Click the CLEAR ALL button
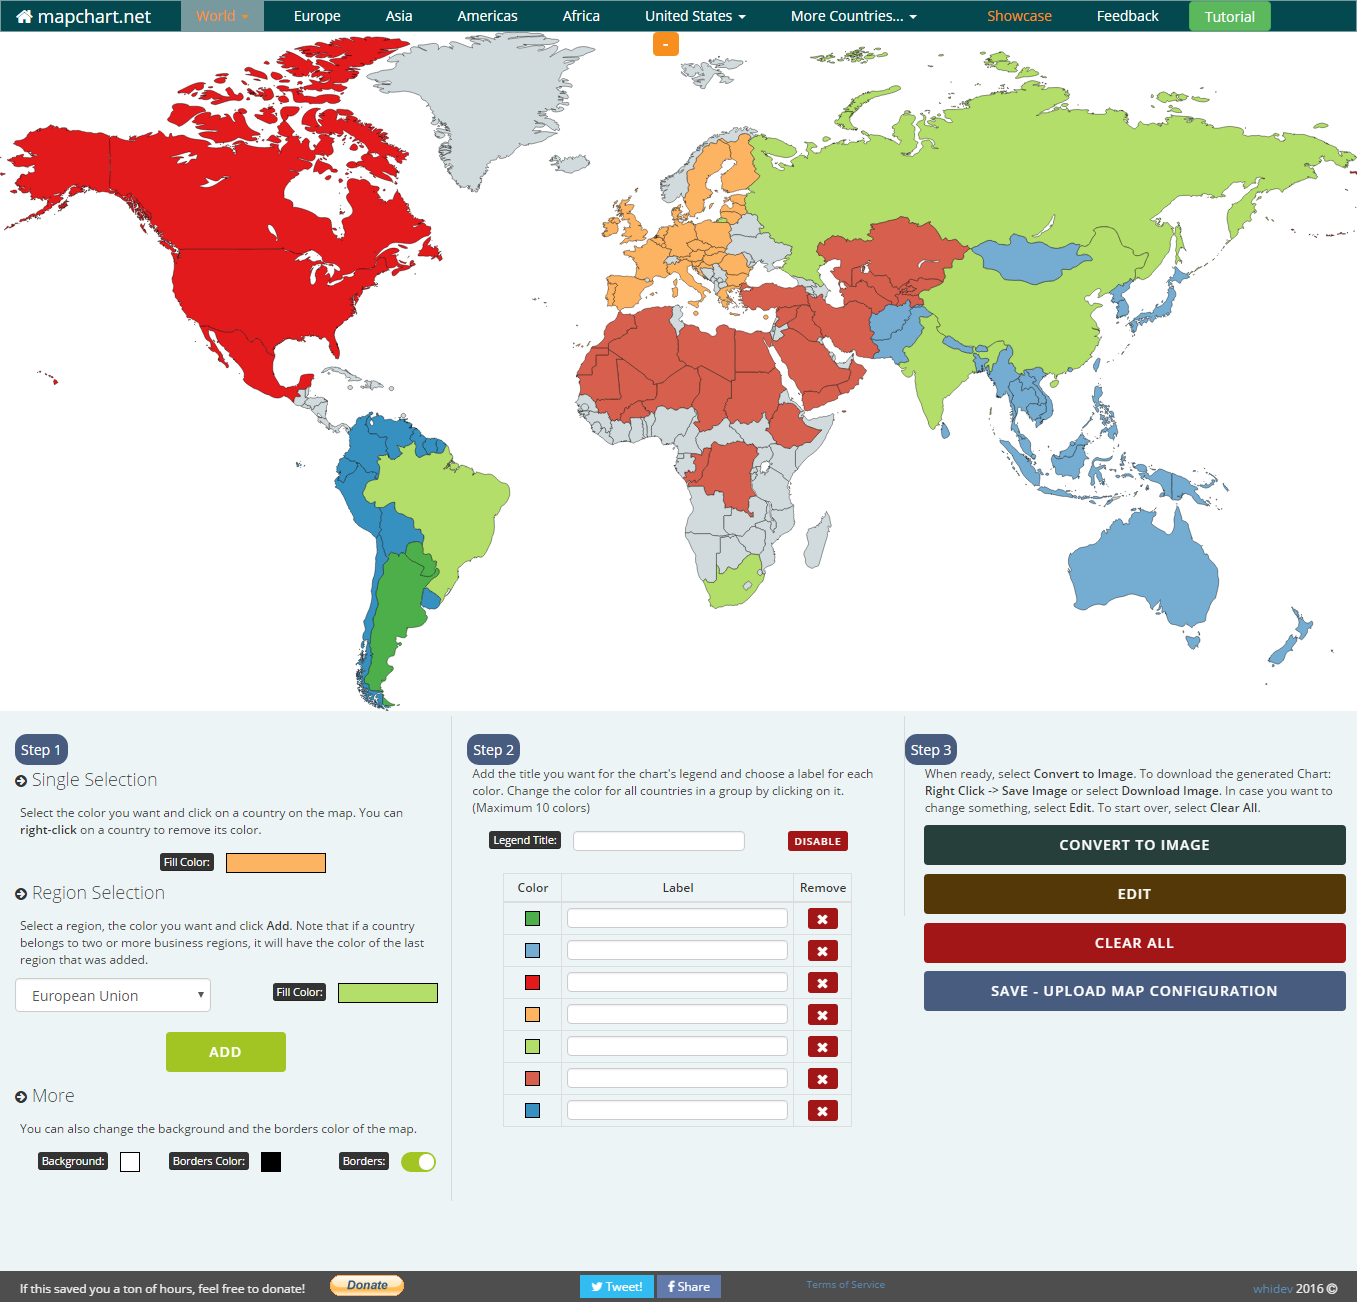The image size is (1357, 1302). 1134,942
